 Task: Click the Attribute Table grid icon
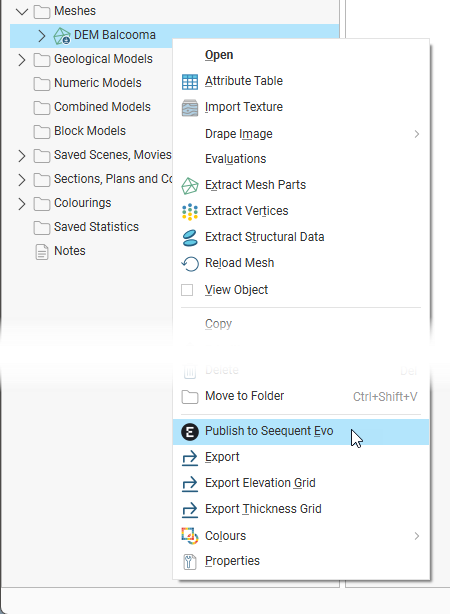190,81
